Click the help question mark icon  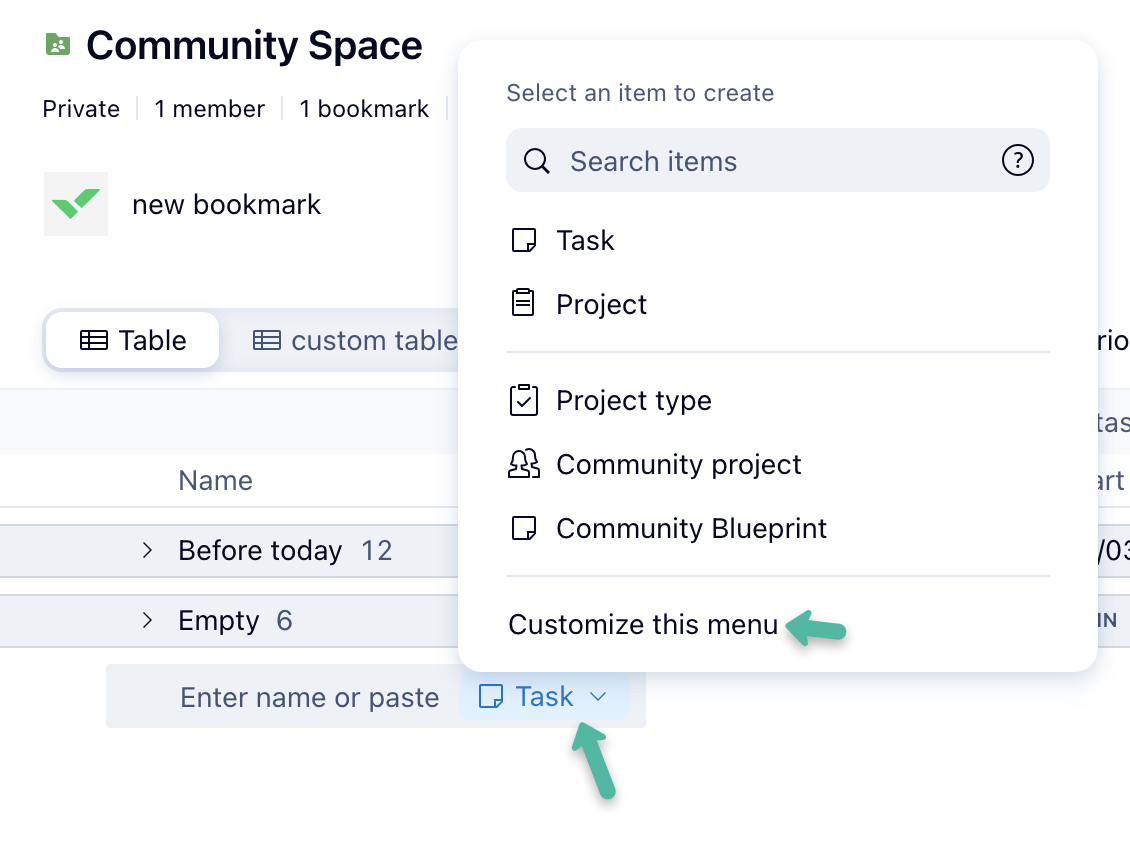[1017, 160]
